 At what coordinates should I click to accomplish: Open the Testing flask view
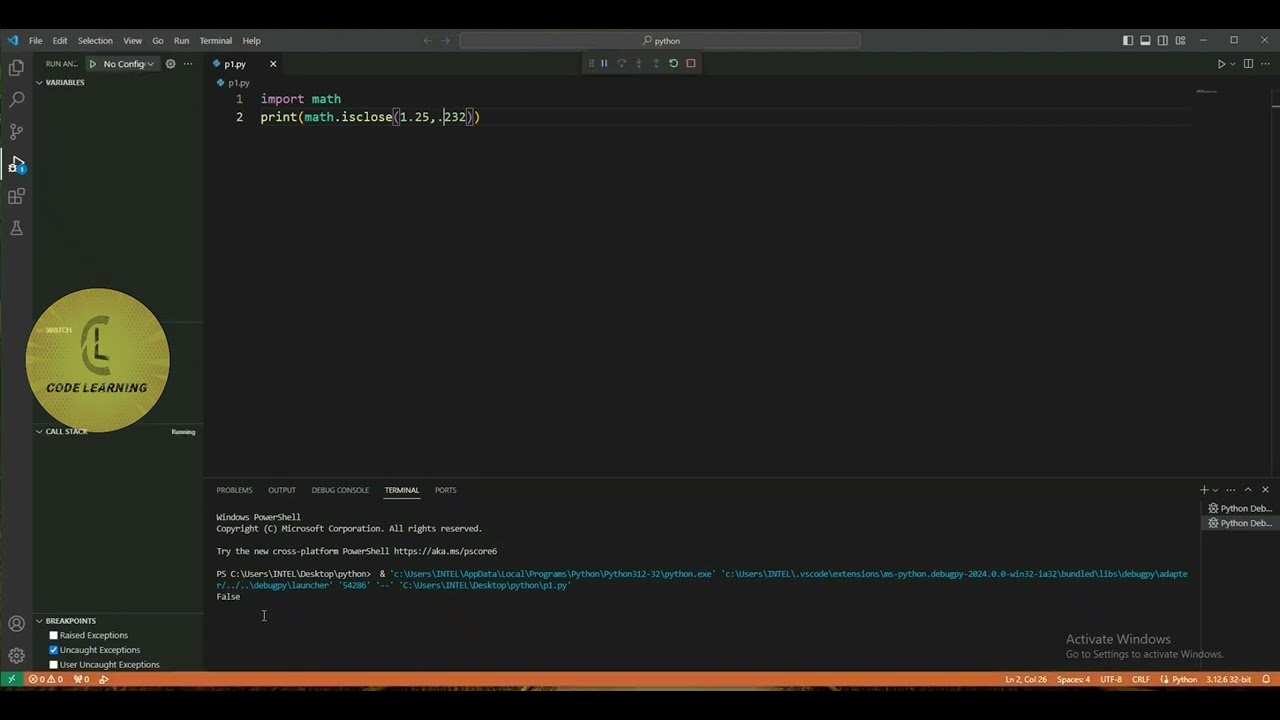(x=16, y=229)
